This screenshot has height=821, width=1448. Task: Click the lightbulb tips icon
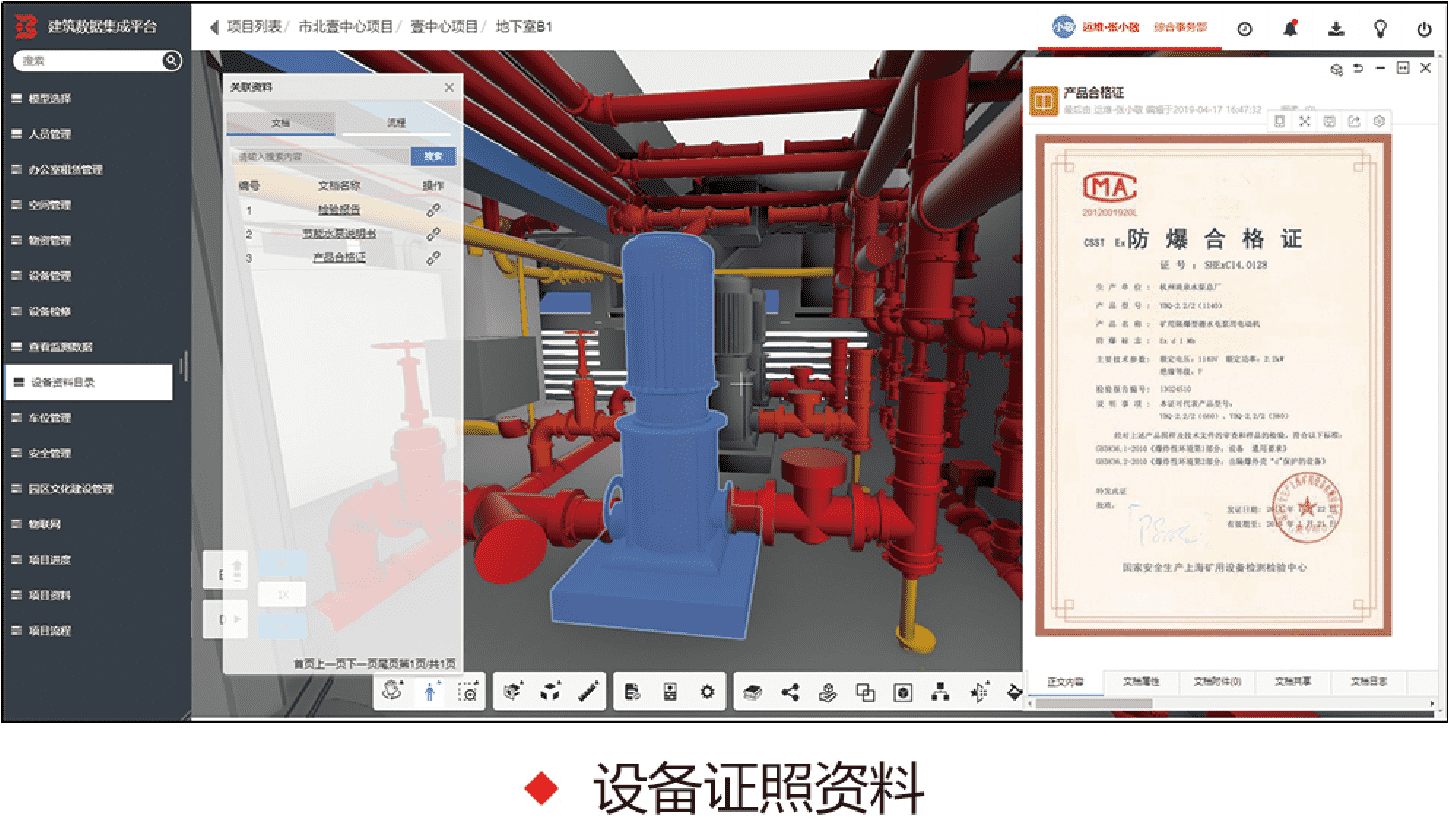click(x=1380, y=28)
